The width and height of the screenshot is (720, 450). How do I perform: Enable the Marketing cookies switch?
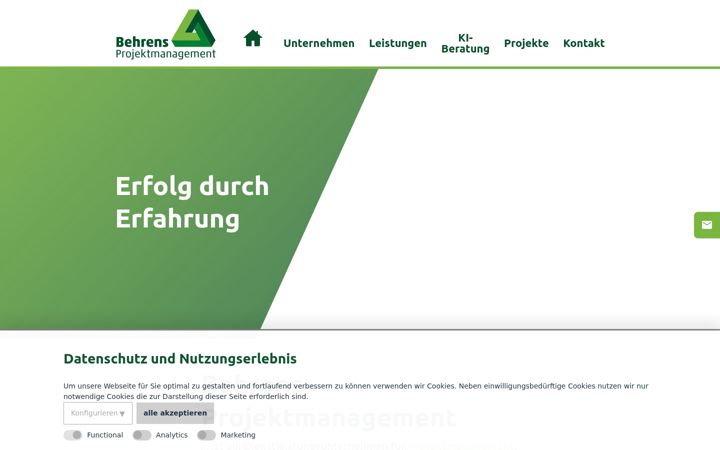tap(206, 435)
